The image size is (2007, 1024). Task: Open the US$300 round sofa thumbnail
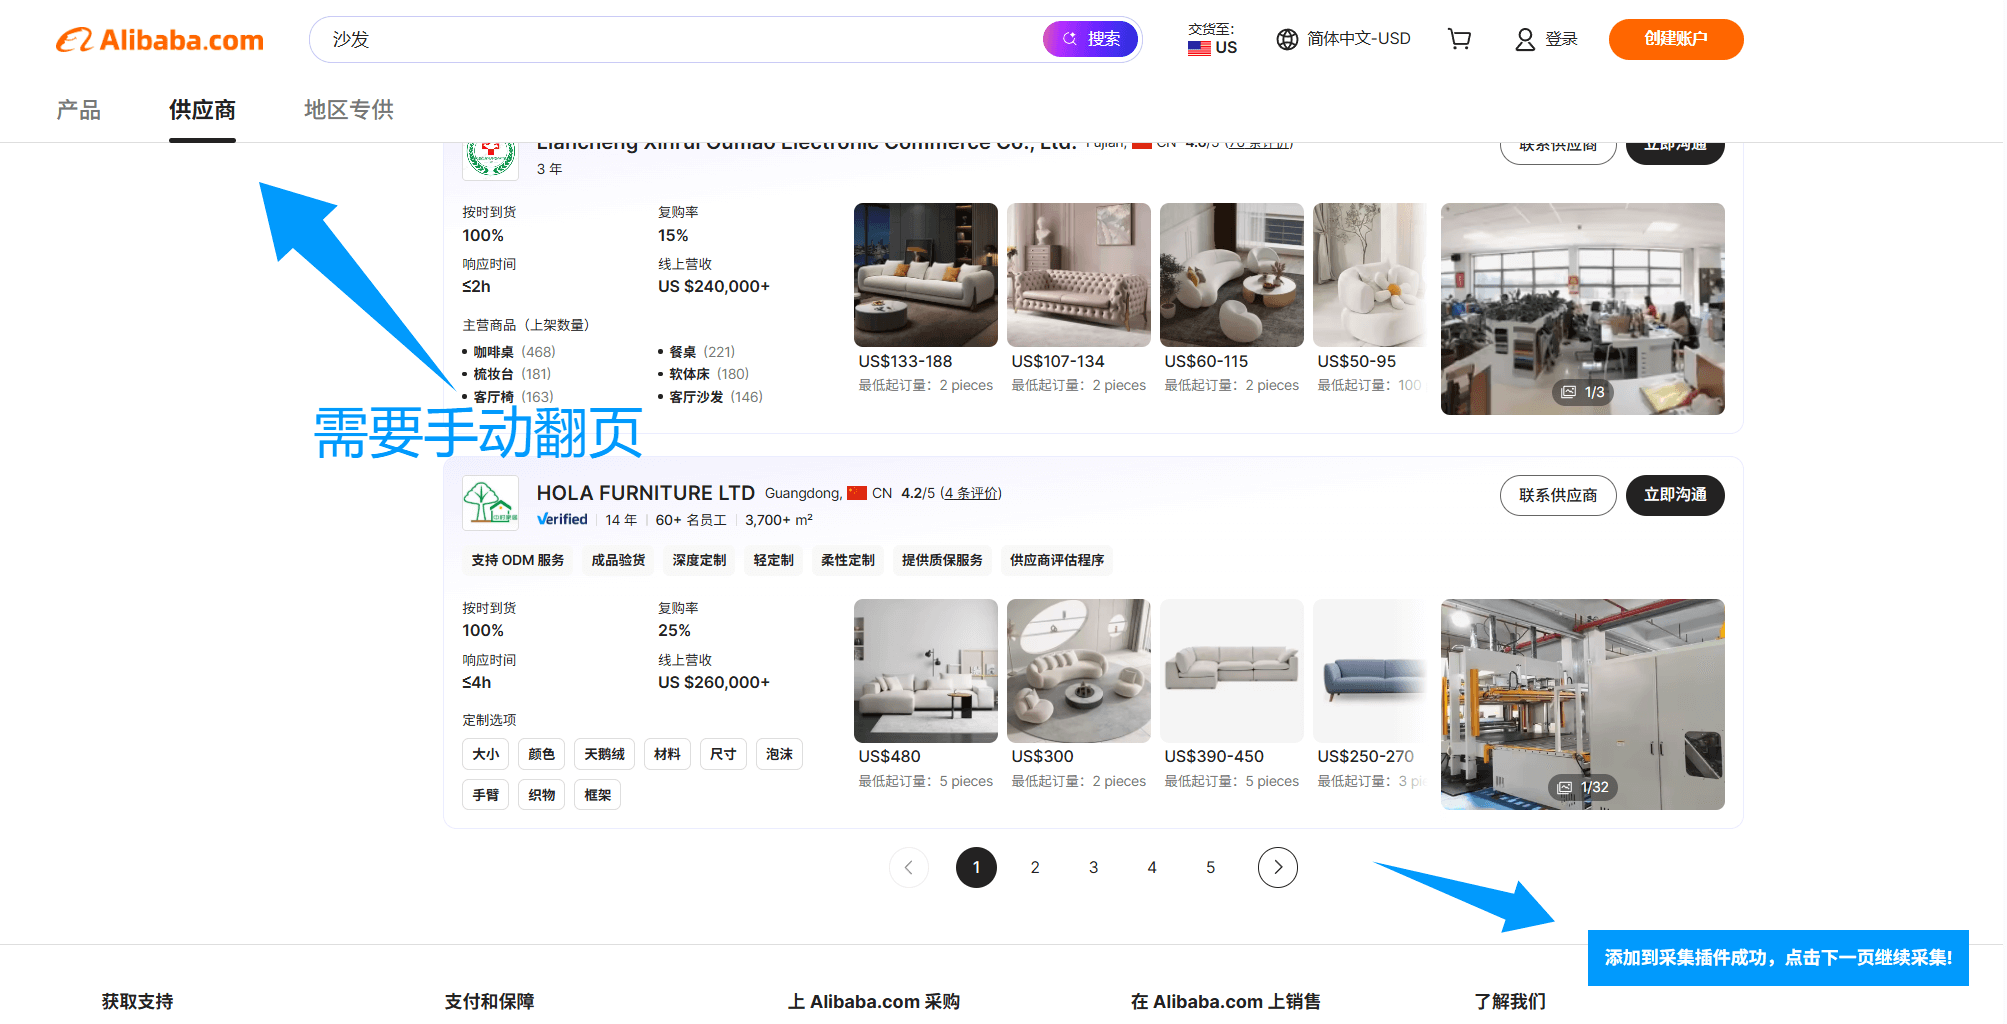(1078, 671)
